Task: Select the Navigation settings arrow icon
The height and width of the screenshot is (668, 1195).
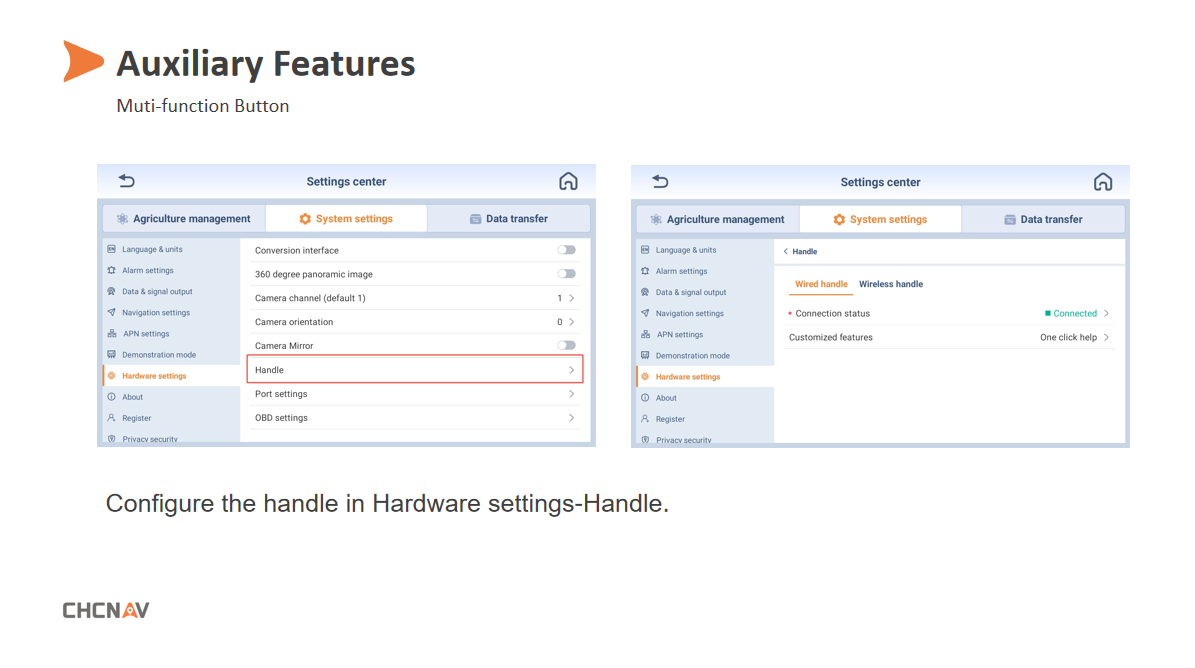Action: pos(112,312)
